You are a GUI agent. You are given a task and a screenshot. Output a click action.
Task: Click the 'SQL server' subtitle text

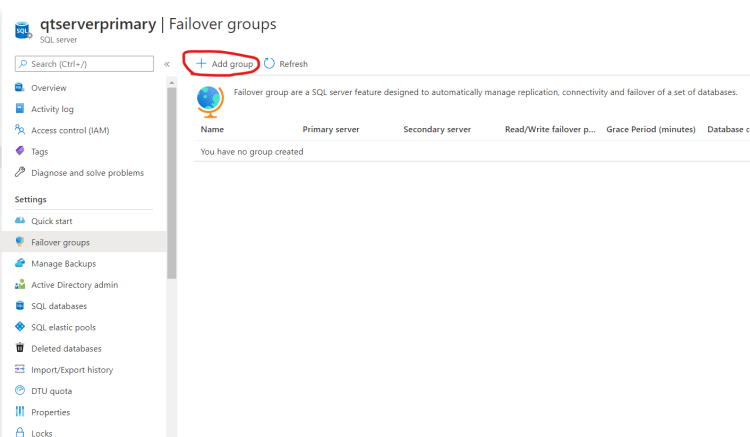click(x=58, y=40)
